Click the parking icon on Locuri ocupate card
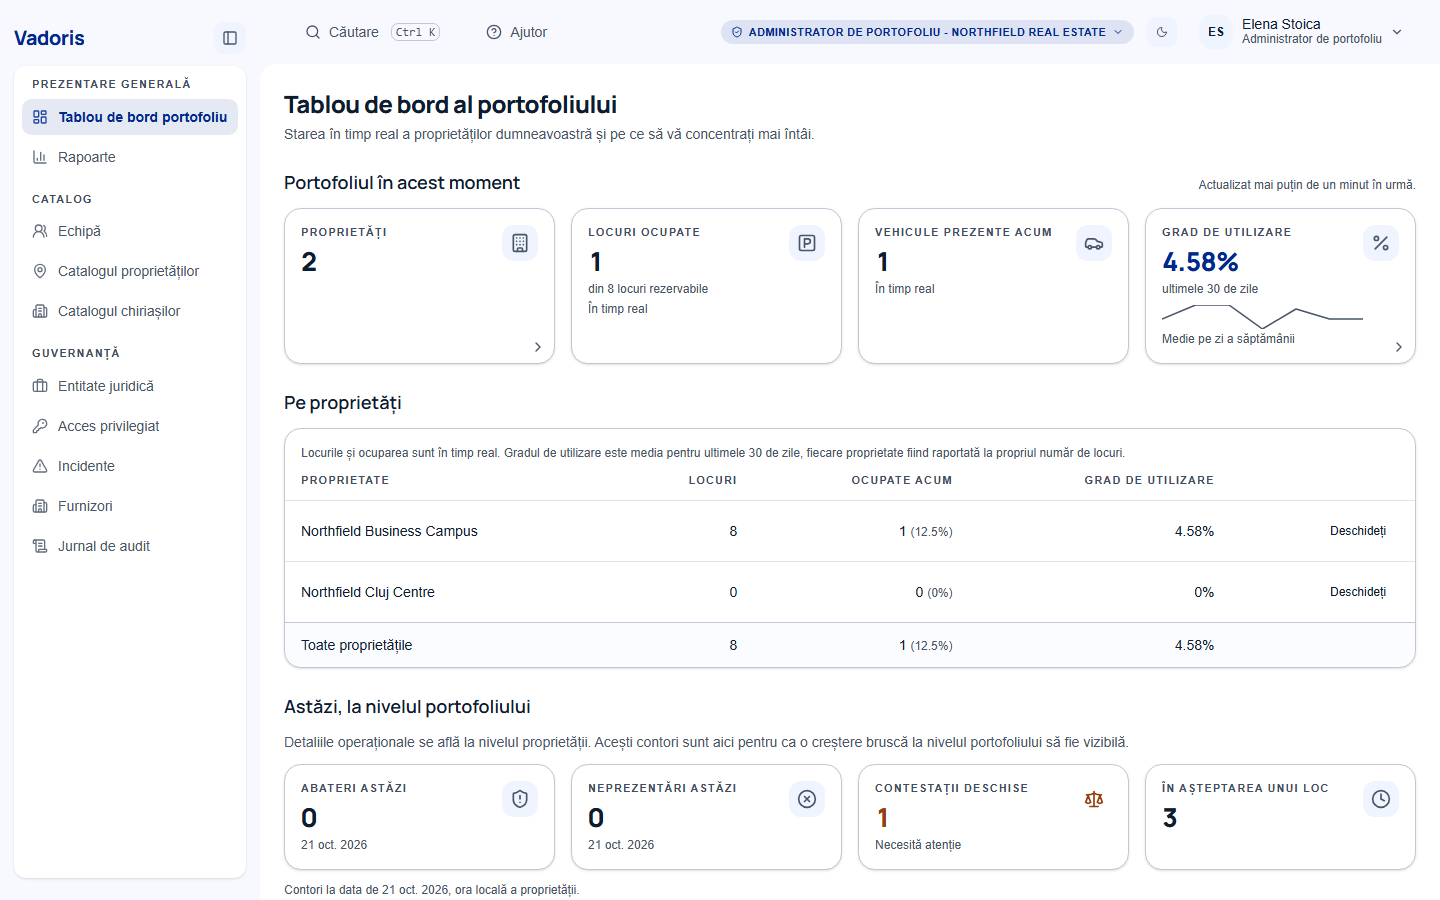The image size is (1440, 900). pos(807,243)
